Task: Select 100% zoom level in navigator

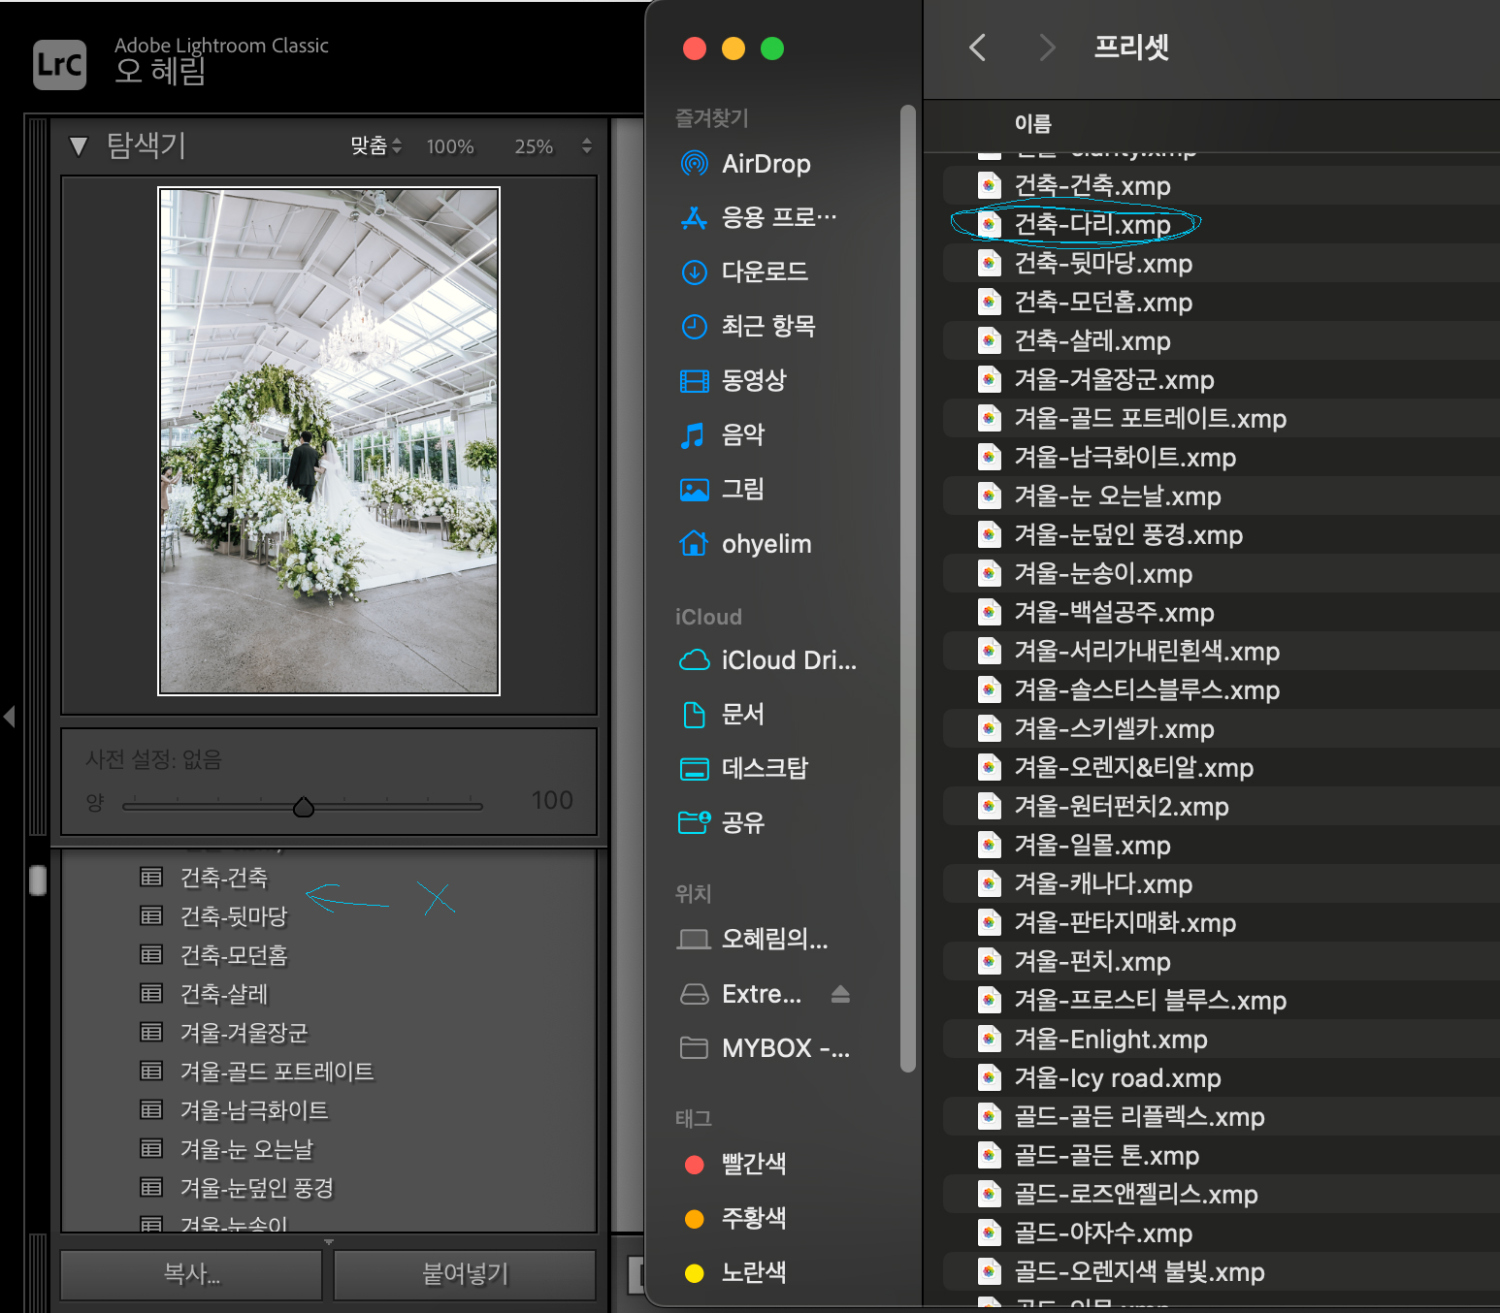Action: [450, 147]
